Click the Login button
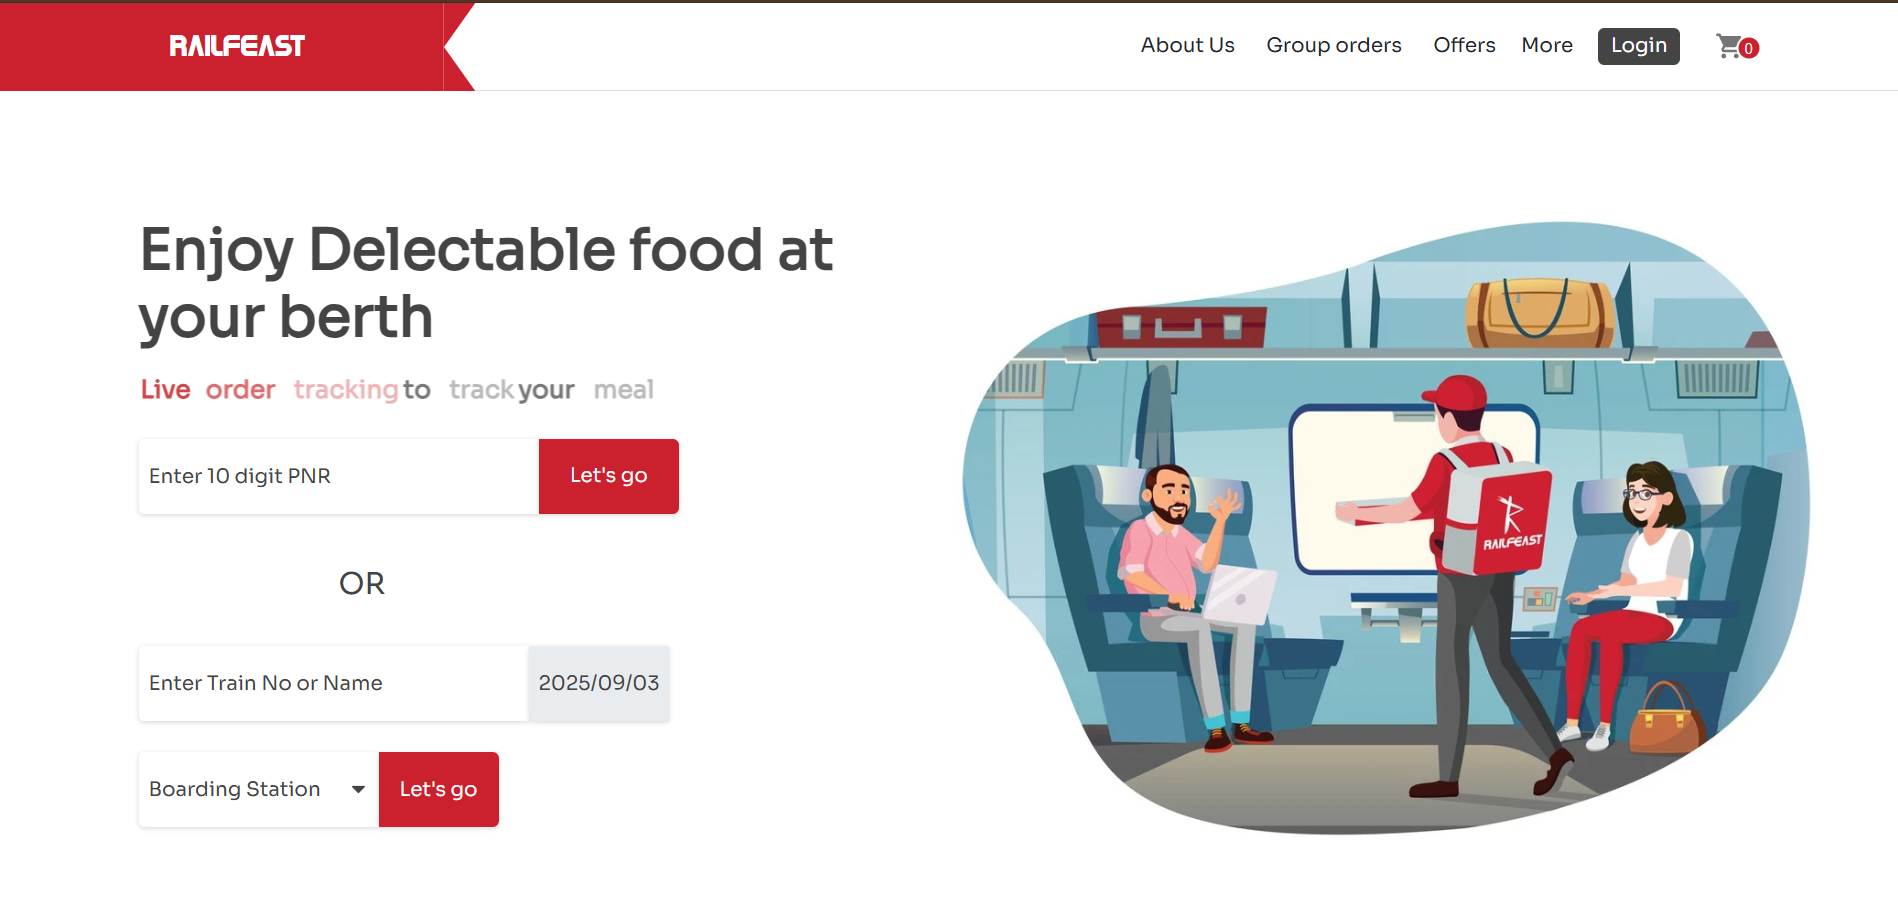Viewport: 1898px width, 920px height. [1638, 46]
